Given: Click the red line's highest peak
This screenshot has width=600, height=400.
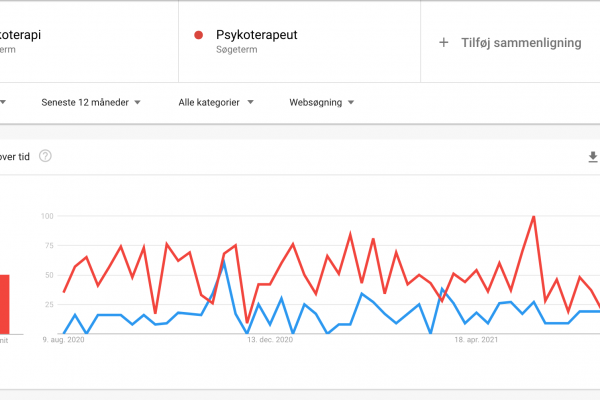Looking at the screenshot, I should 534,216.
